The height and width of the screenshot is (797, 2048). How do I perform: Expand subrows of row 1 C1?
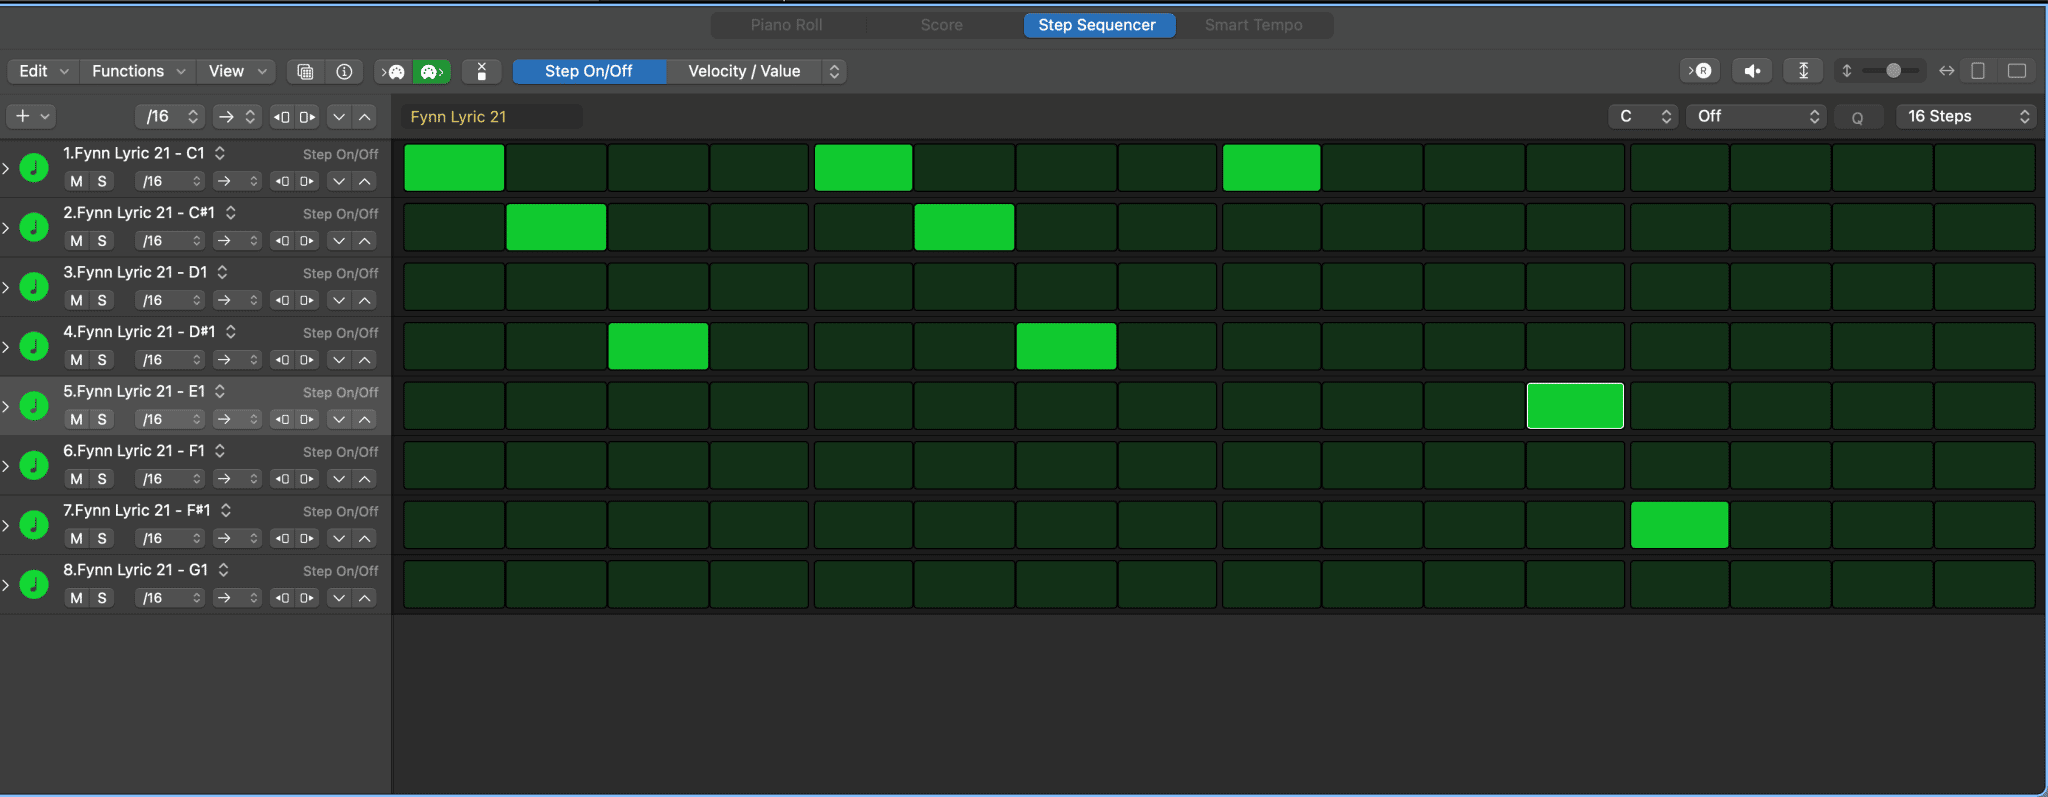tap(6, 168)
